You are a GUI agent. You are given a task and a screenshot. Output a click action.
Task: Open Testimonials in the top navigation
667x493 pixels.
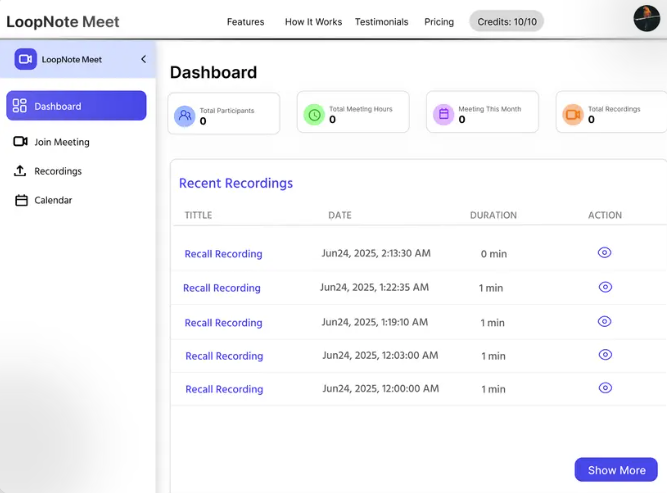[382, 22]
